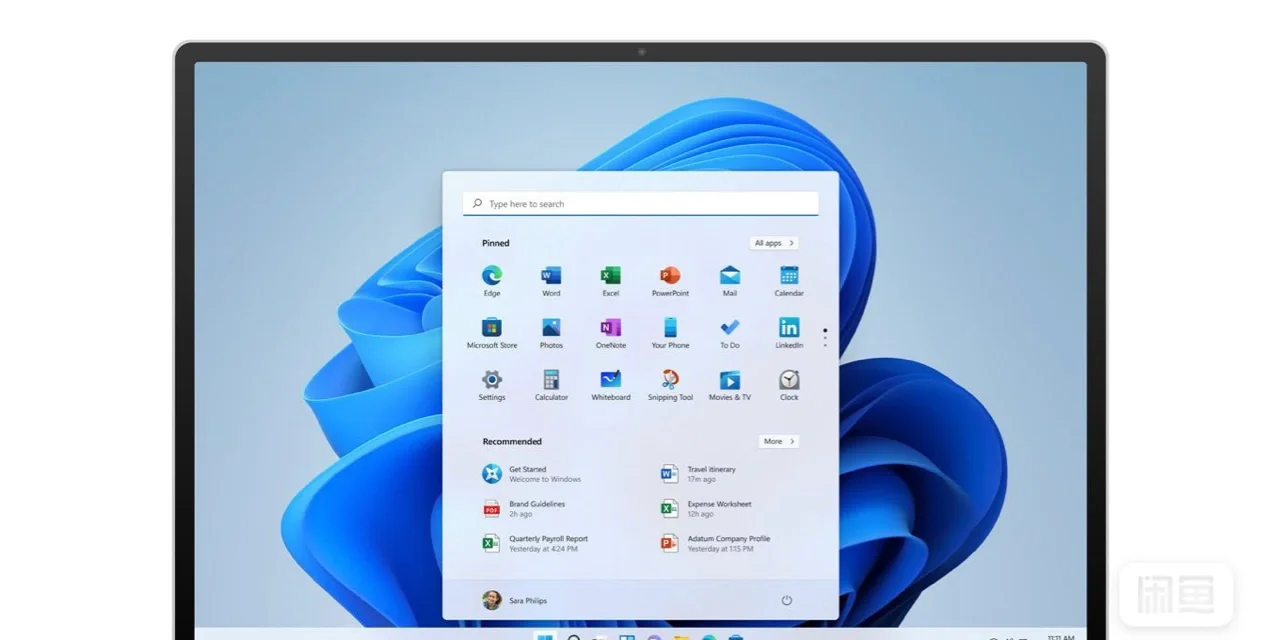Start the Snipping Tool app

click(669, 381)
